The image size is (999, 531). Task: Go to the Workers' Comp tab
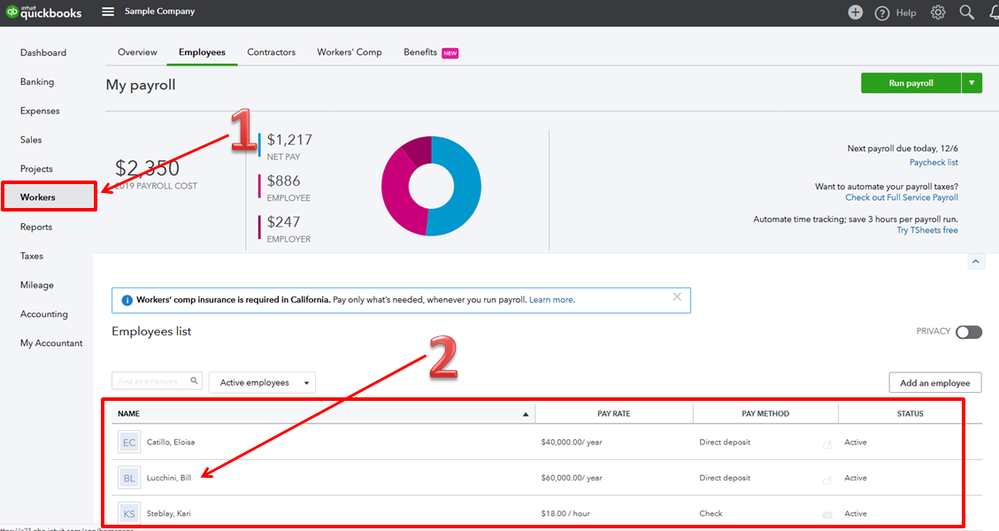(x=349, y=52)
